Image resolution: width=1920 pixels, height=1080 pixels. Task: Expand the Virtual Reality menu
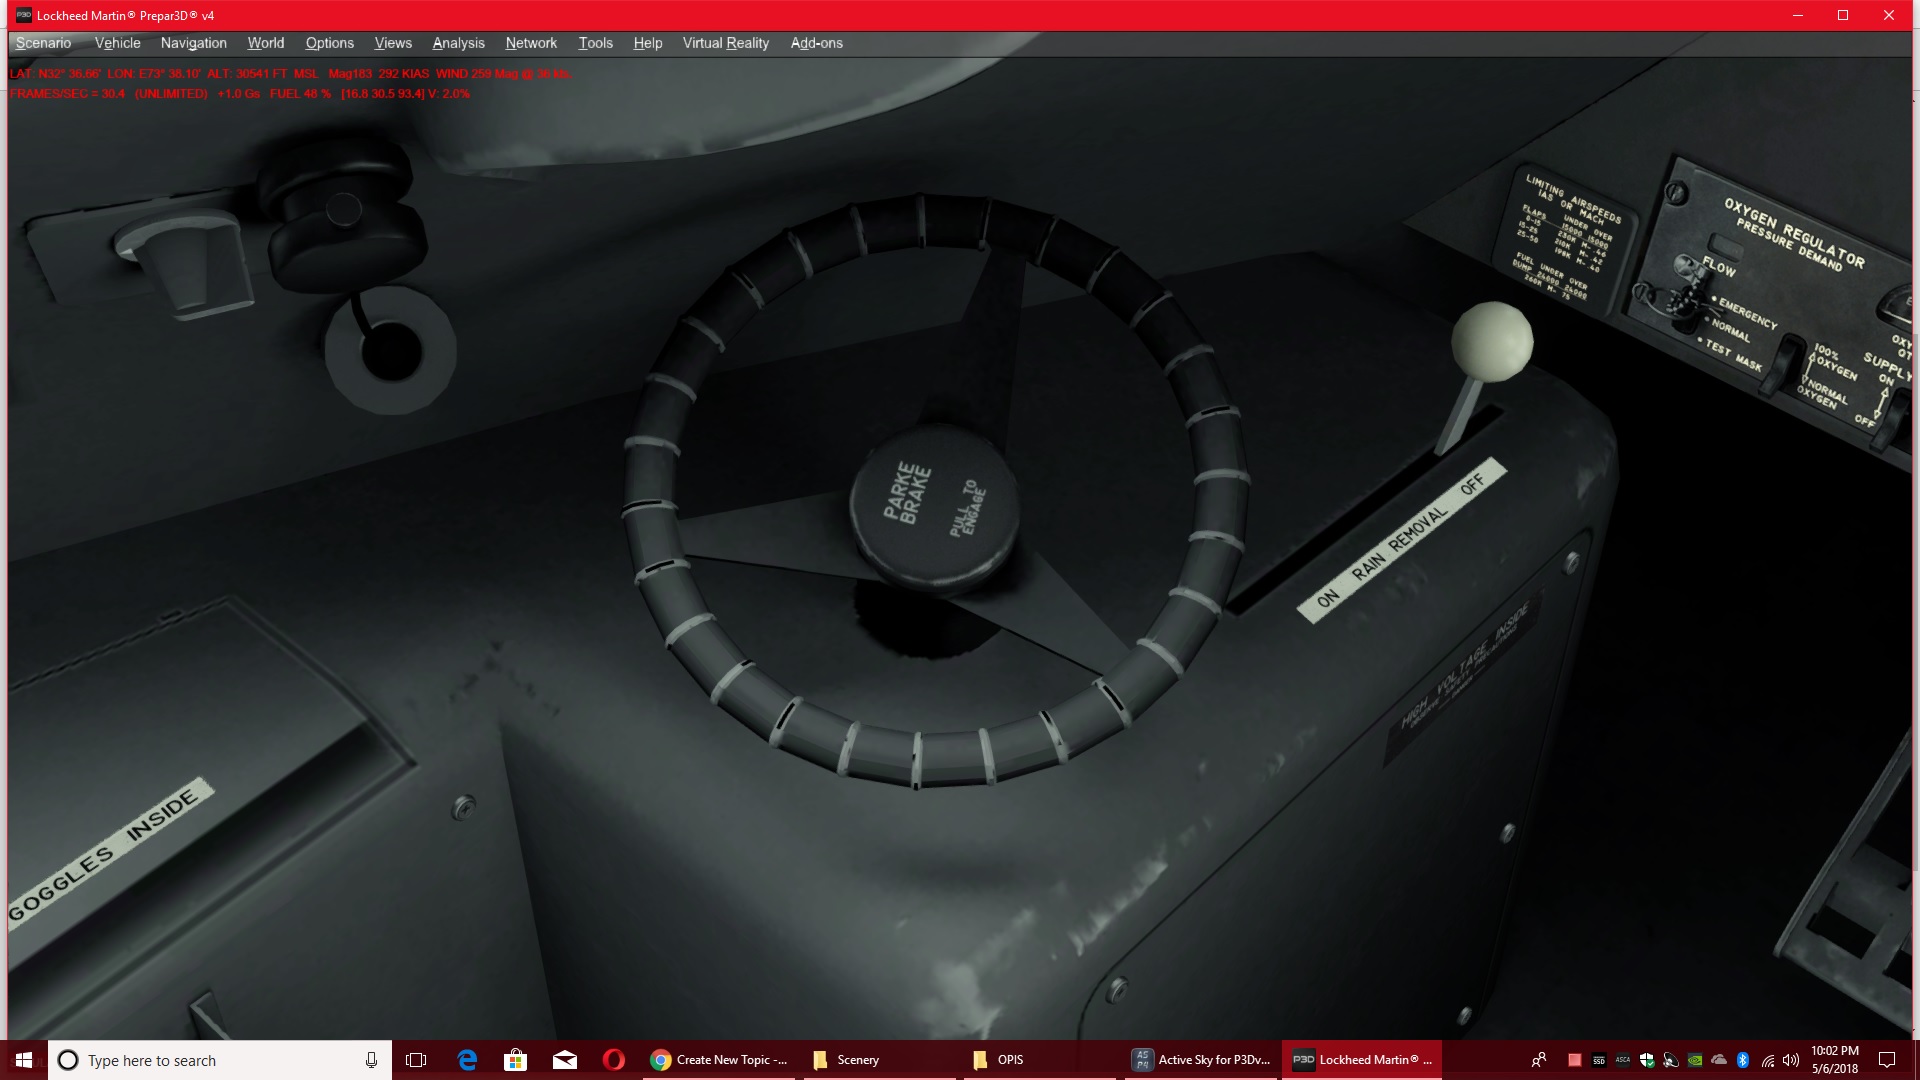[x=725, y=43]
